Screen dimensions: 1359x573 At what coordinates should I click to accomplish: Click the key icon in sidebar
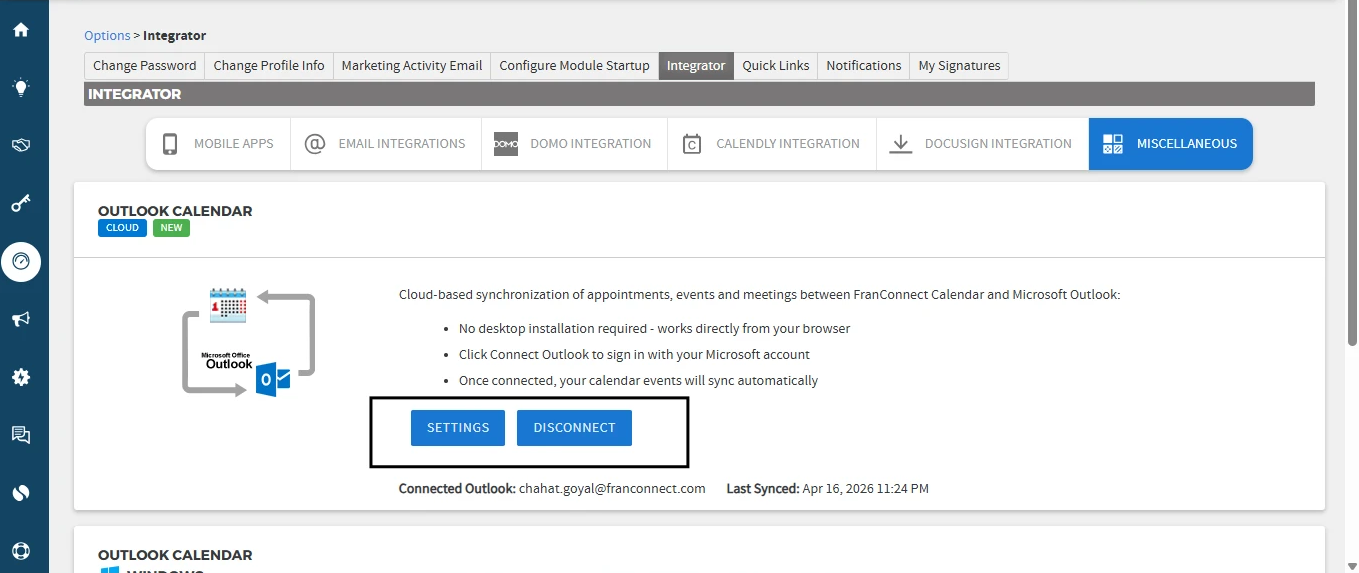click(21, 204)
